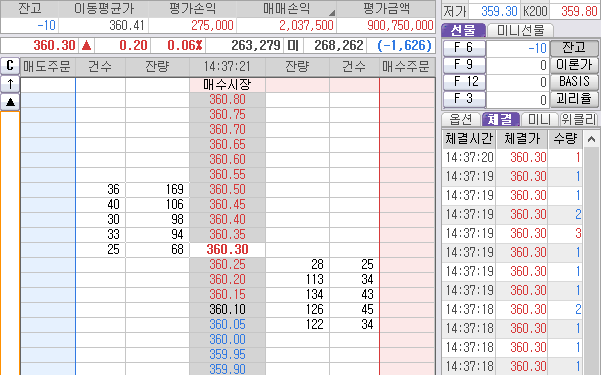Open the 위클리 tab
The image size is (601, 375).
(x=579, y=119)
